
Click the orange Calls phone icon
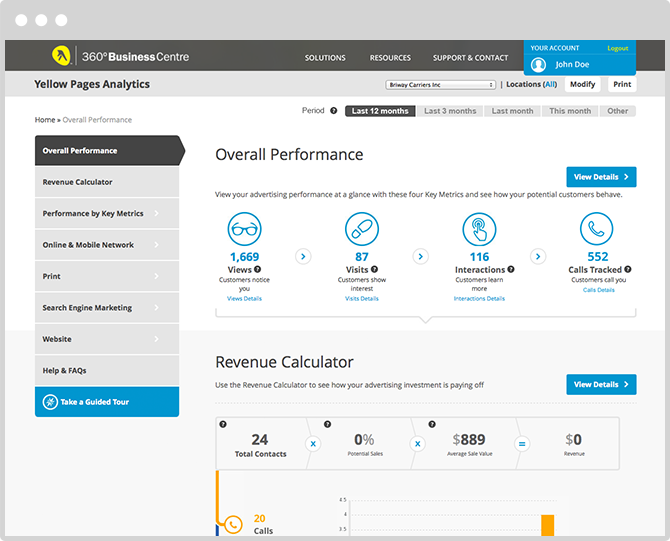pyautogui.click(x=233, y=524)
